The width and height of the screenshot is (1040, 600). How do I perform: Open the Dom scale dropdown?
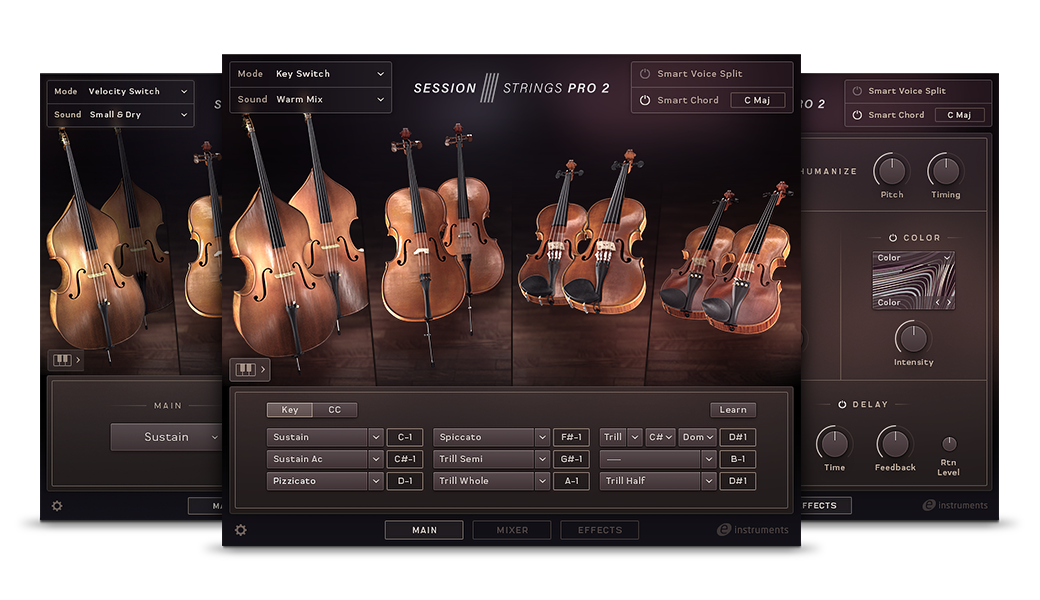(698, 437)
